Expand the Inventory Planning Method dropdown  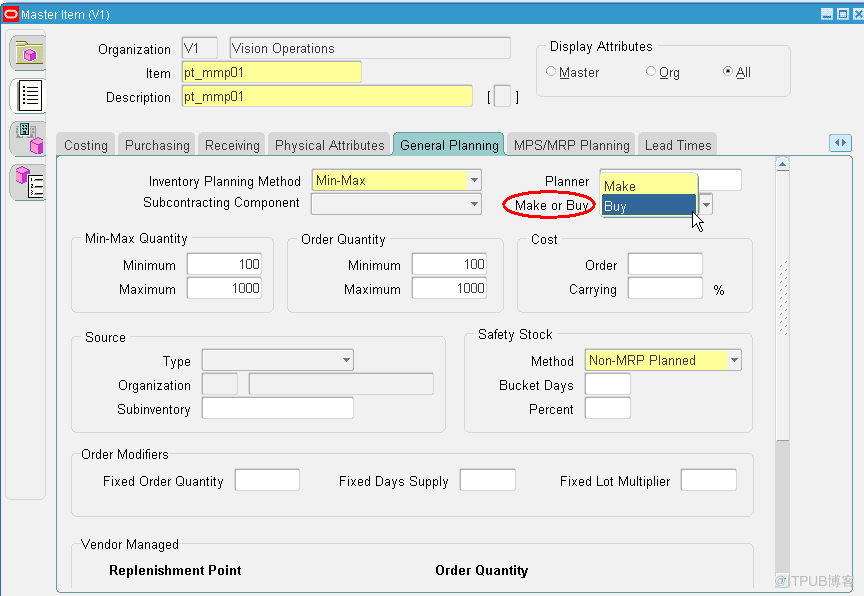(475, 180)
